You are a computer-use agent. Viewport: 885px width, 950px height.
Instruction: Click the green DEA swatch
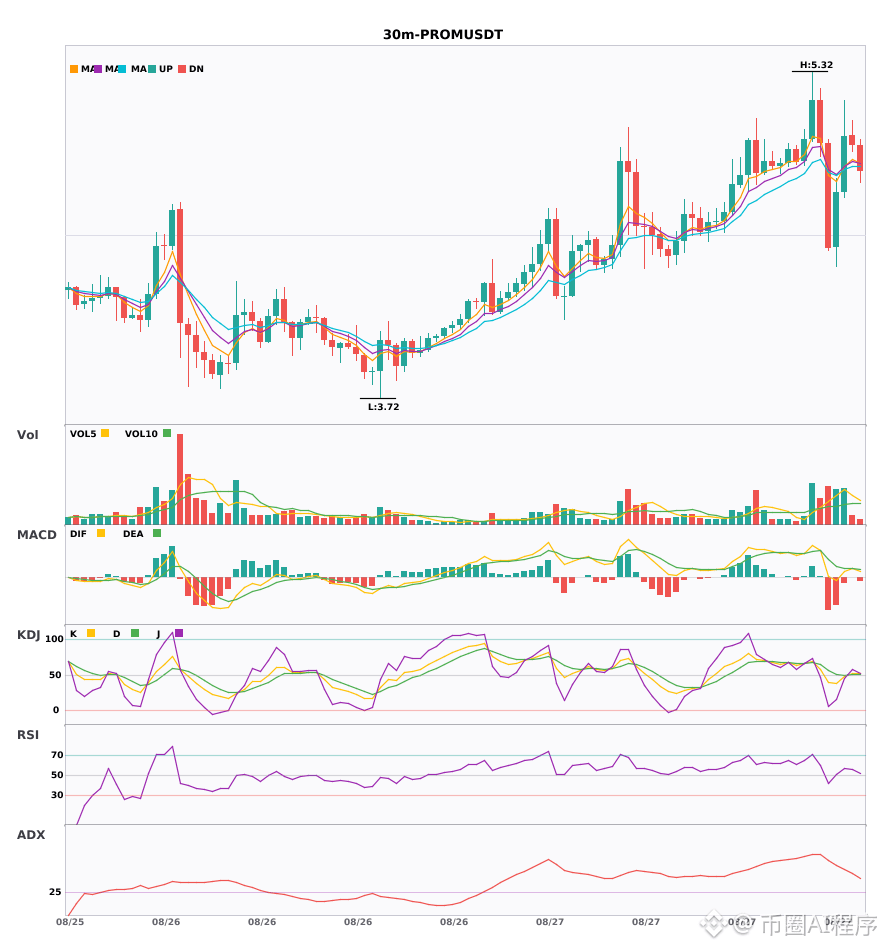(157, 533)
